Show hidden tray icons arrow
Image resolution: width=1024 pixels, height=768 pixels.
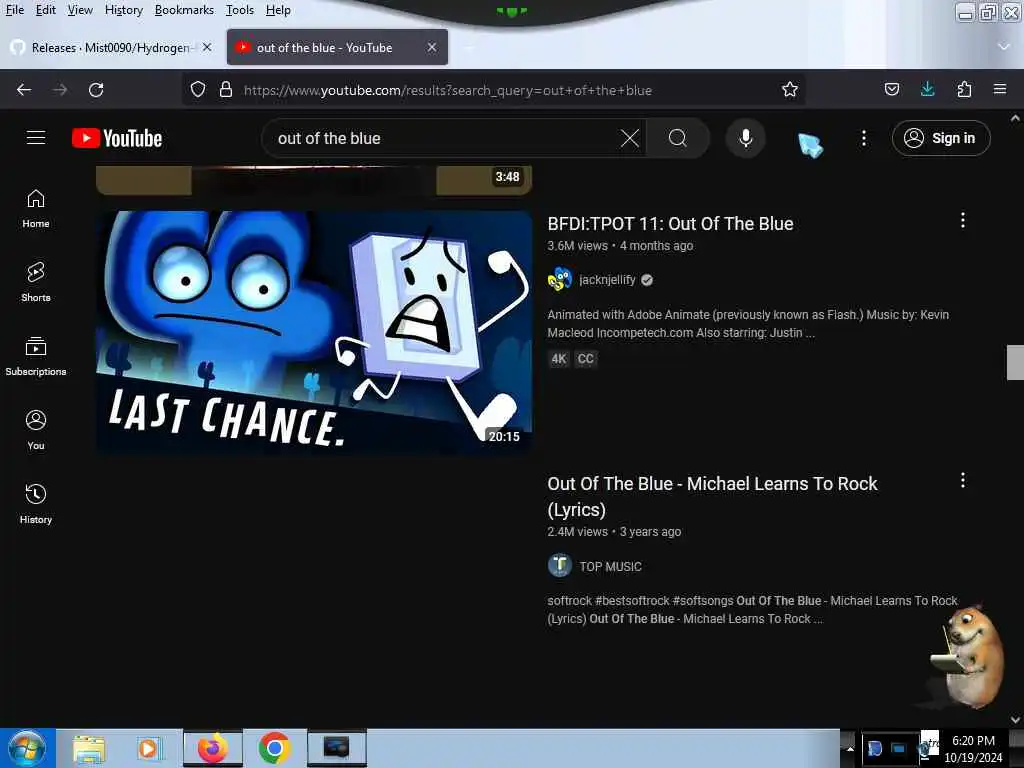point(850,748)
